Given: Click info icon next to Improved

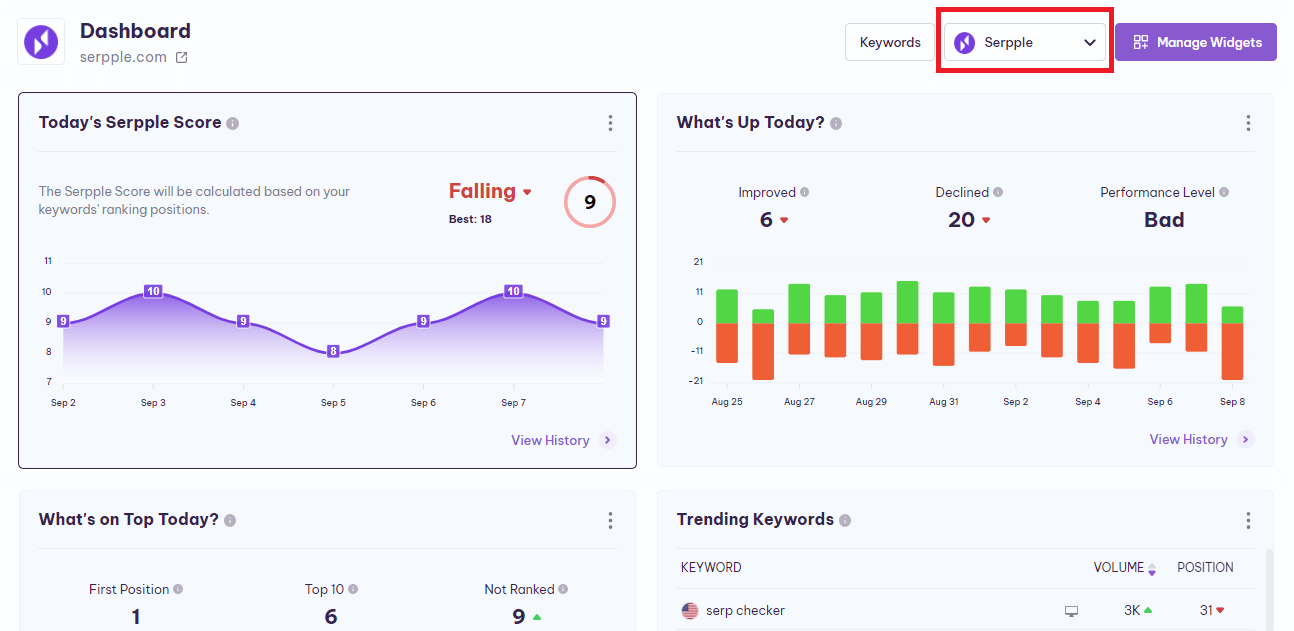Looking at the screenshot, I should click(804, 192).
